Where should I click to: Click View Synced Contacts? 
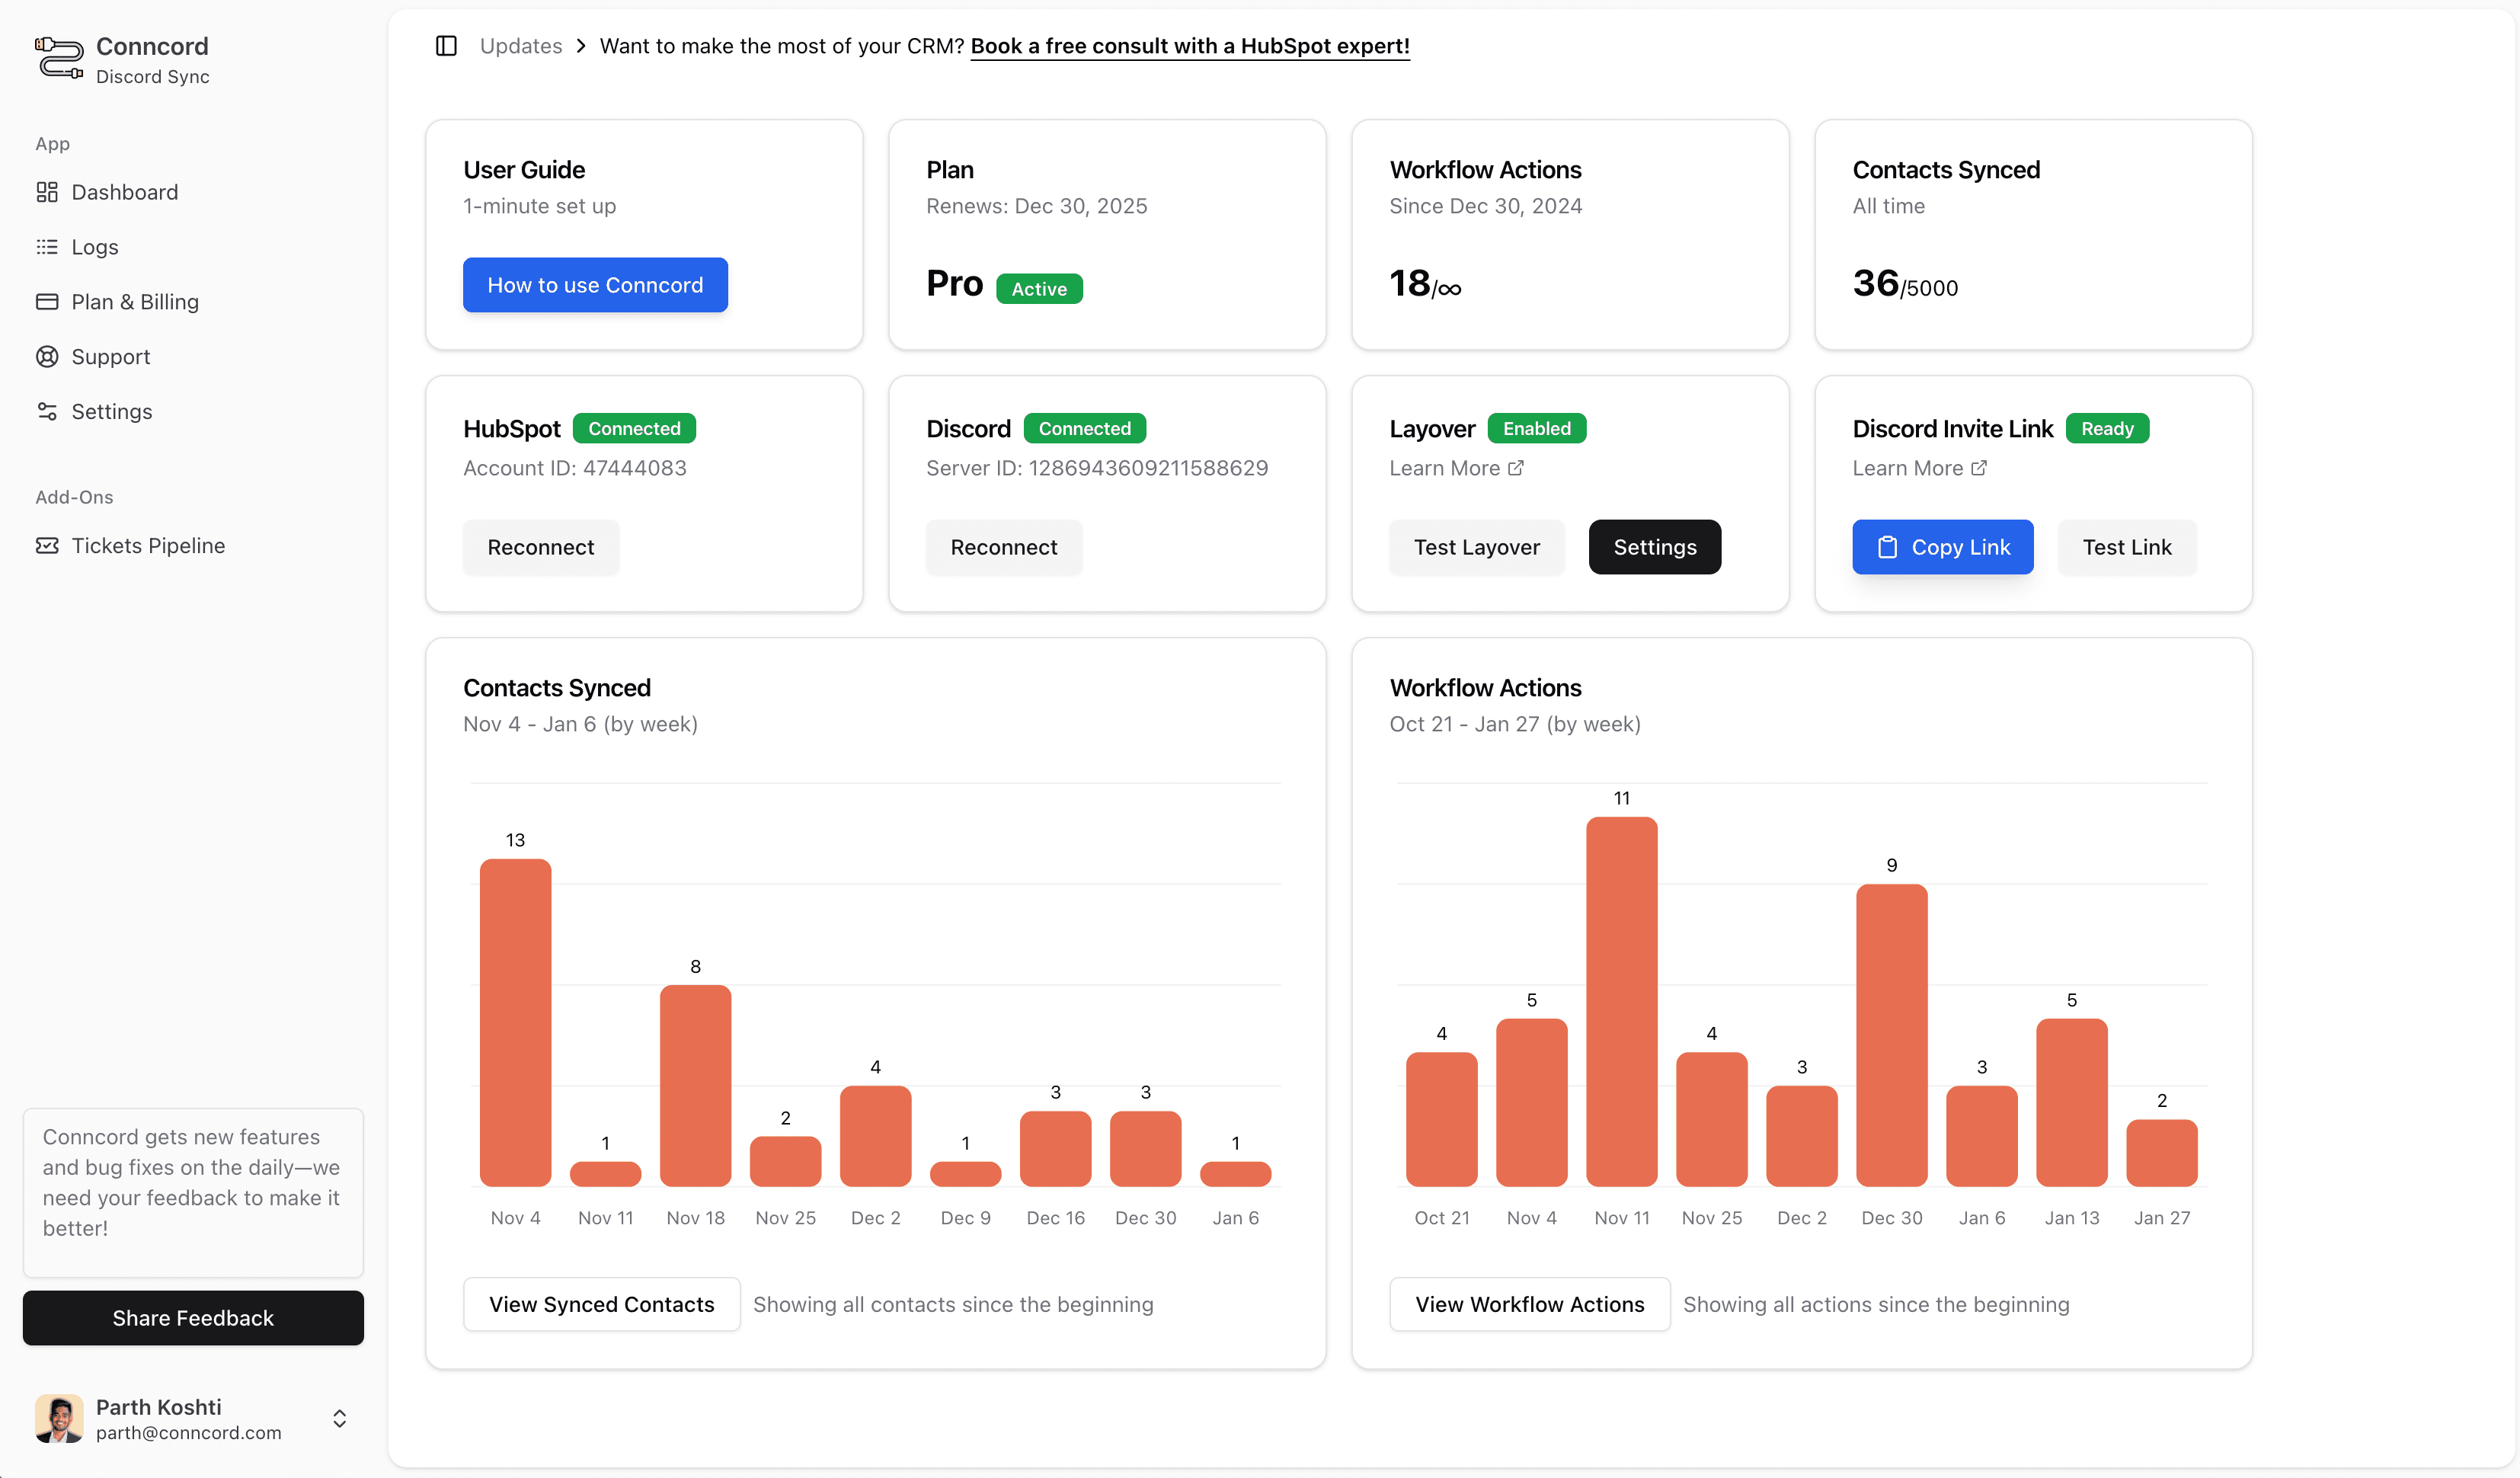coord(602,1304)
